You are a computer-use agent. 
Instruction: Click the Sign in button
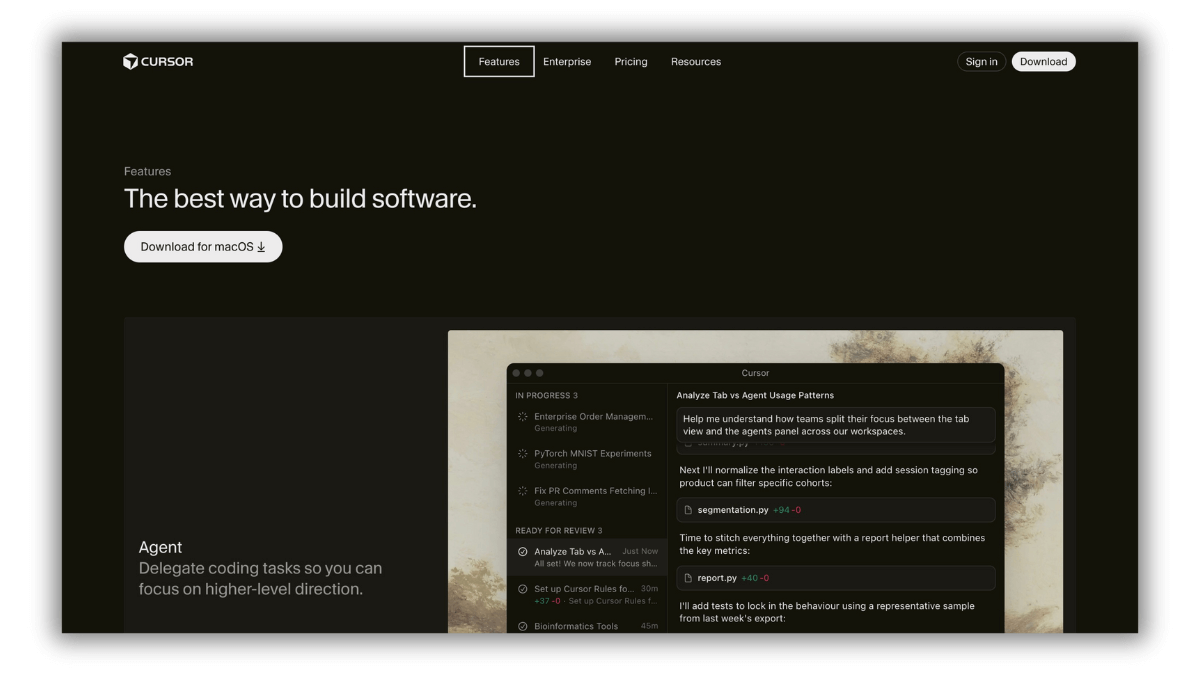pos(981,62)
